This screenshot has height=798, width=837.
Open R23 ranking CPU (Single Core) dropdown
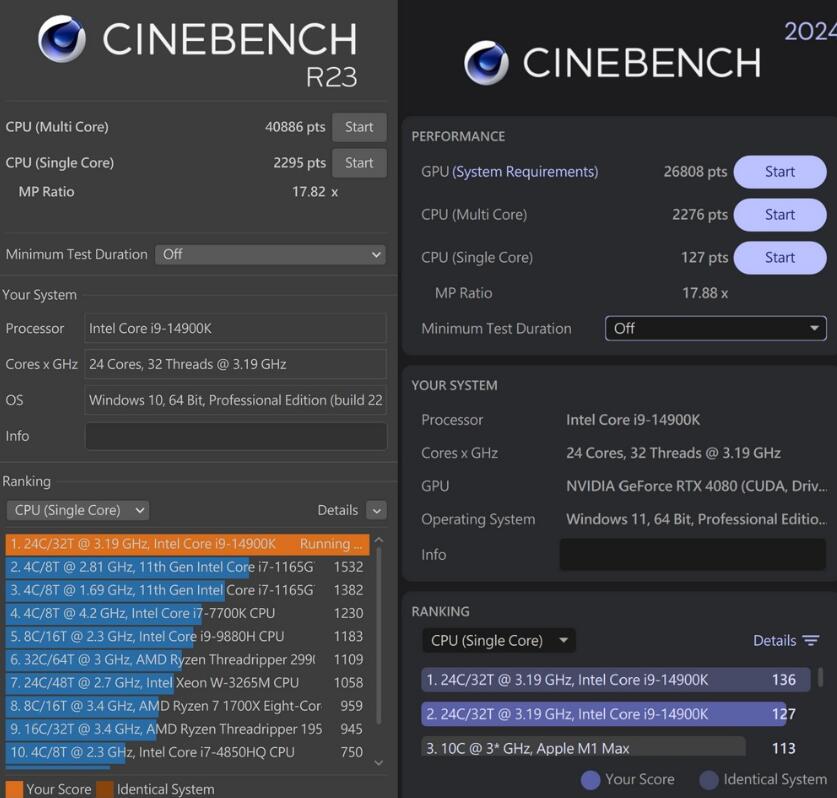[x=78, y=510]
